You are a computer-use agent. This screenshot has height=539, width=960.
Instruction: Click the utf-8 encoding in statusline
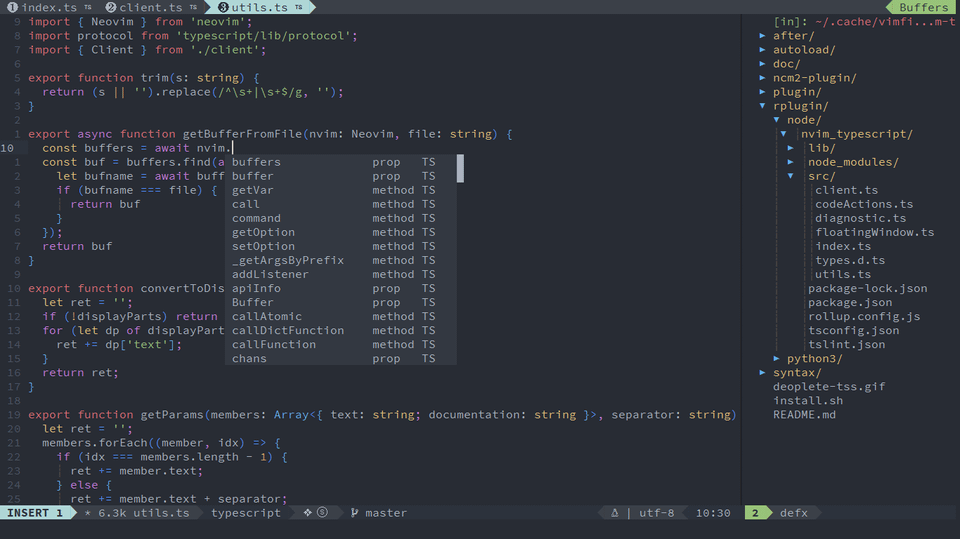[x=657, y=513]
